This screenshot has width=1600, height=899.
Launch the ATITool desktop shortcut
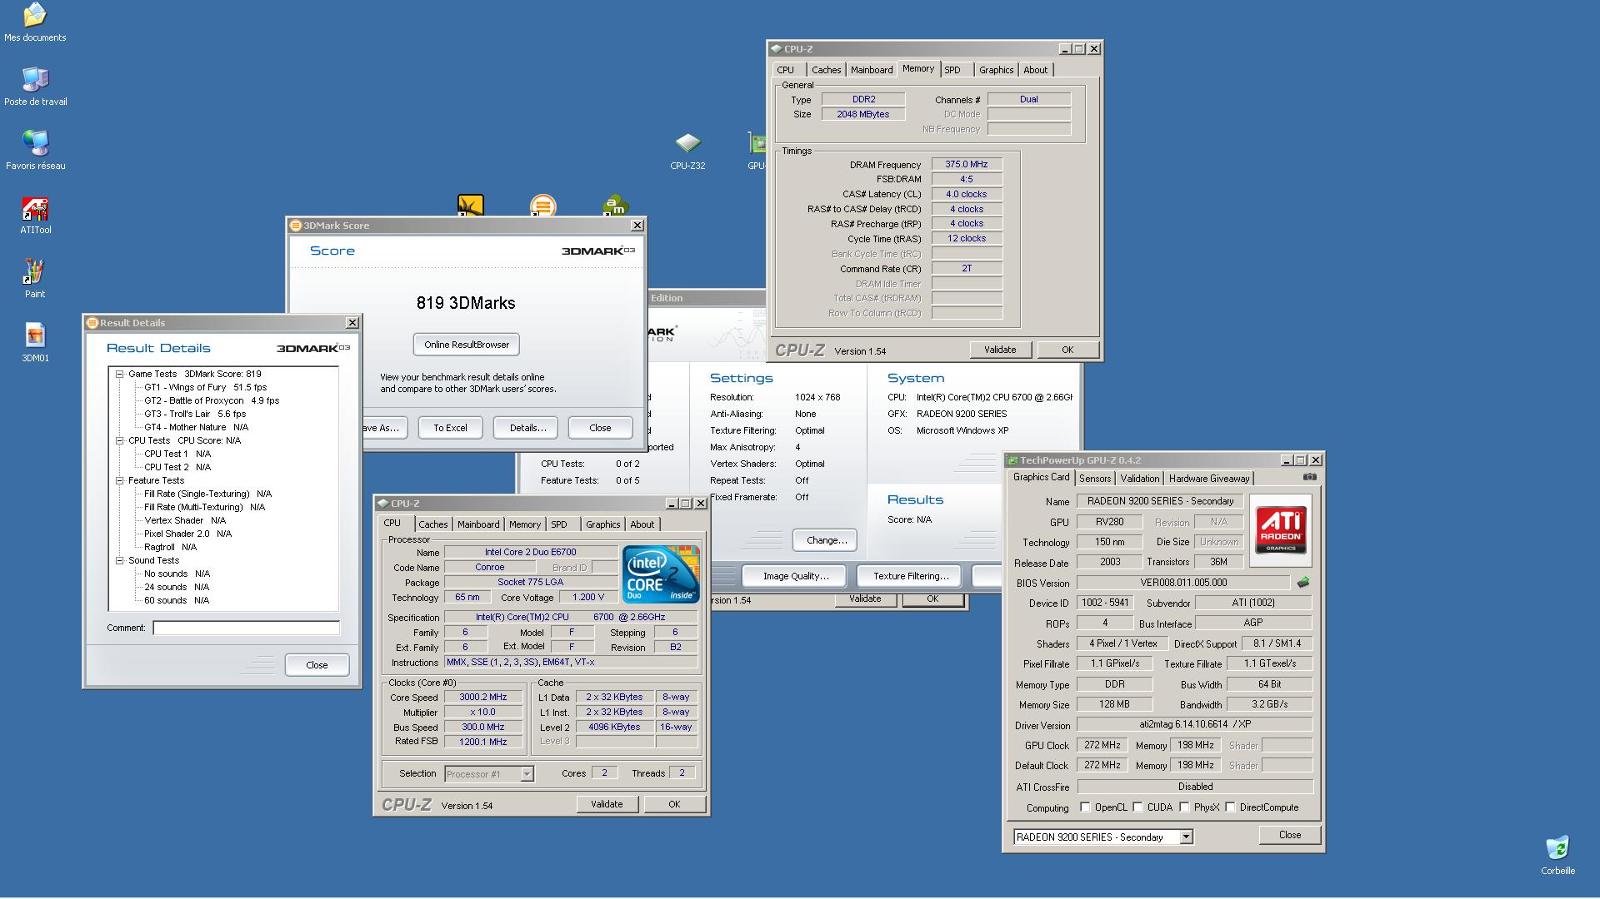(35, 215)
